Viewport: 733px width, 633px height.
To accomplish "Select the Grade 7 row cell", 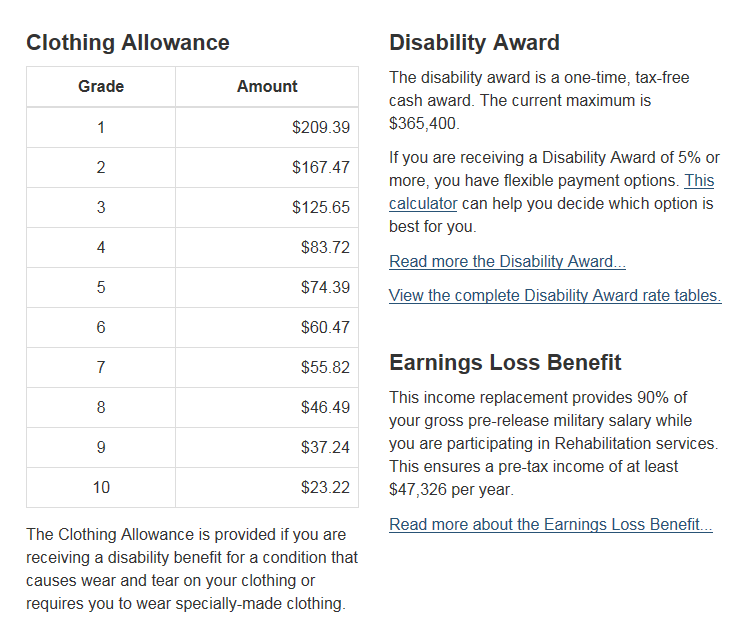I will tap(101, 367).
